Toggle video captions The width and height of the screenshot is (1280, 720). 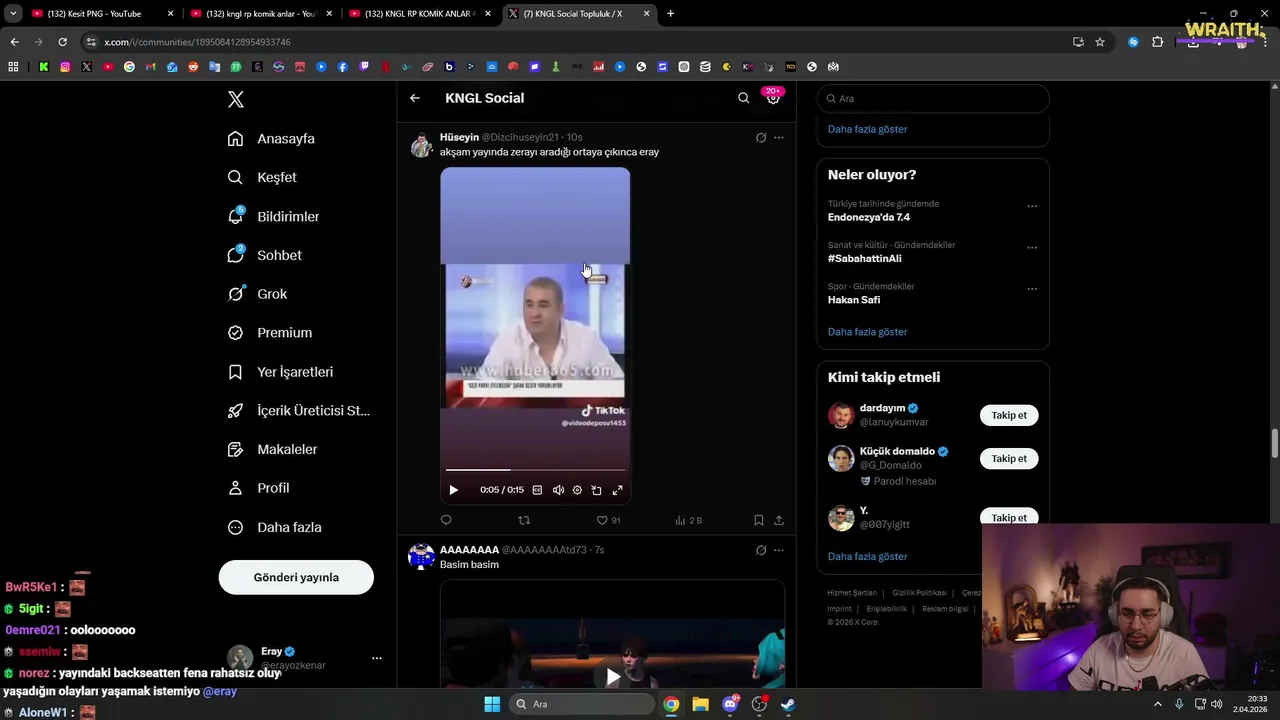click(537, 490)
